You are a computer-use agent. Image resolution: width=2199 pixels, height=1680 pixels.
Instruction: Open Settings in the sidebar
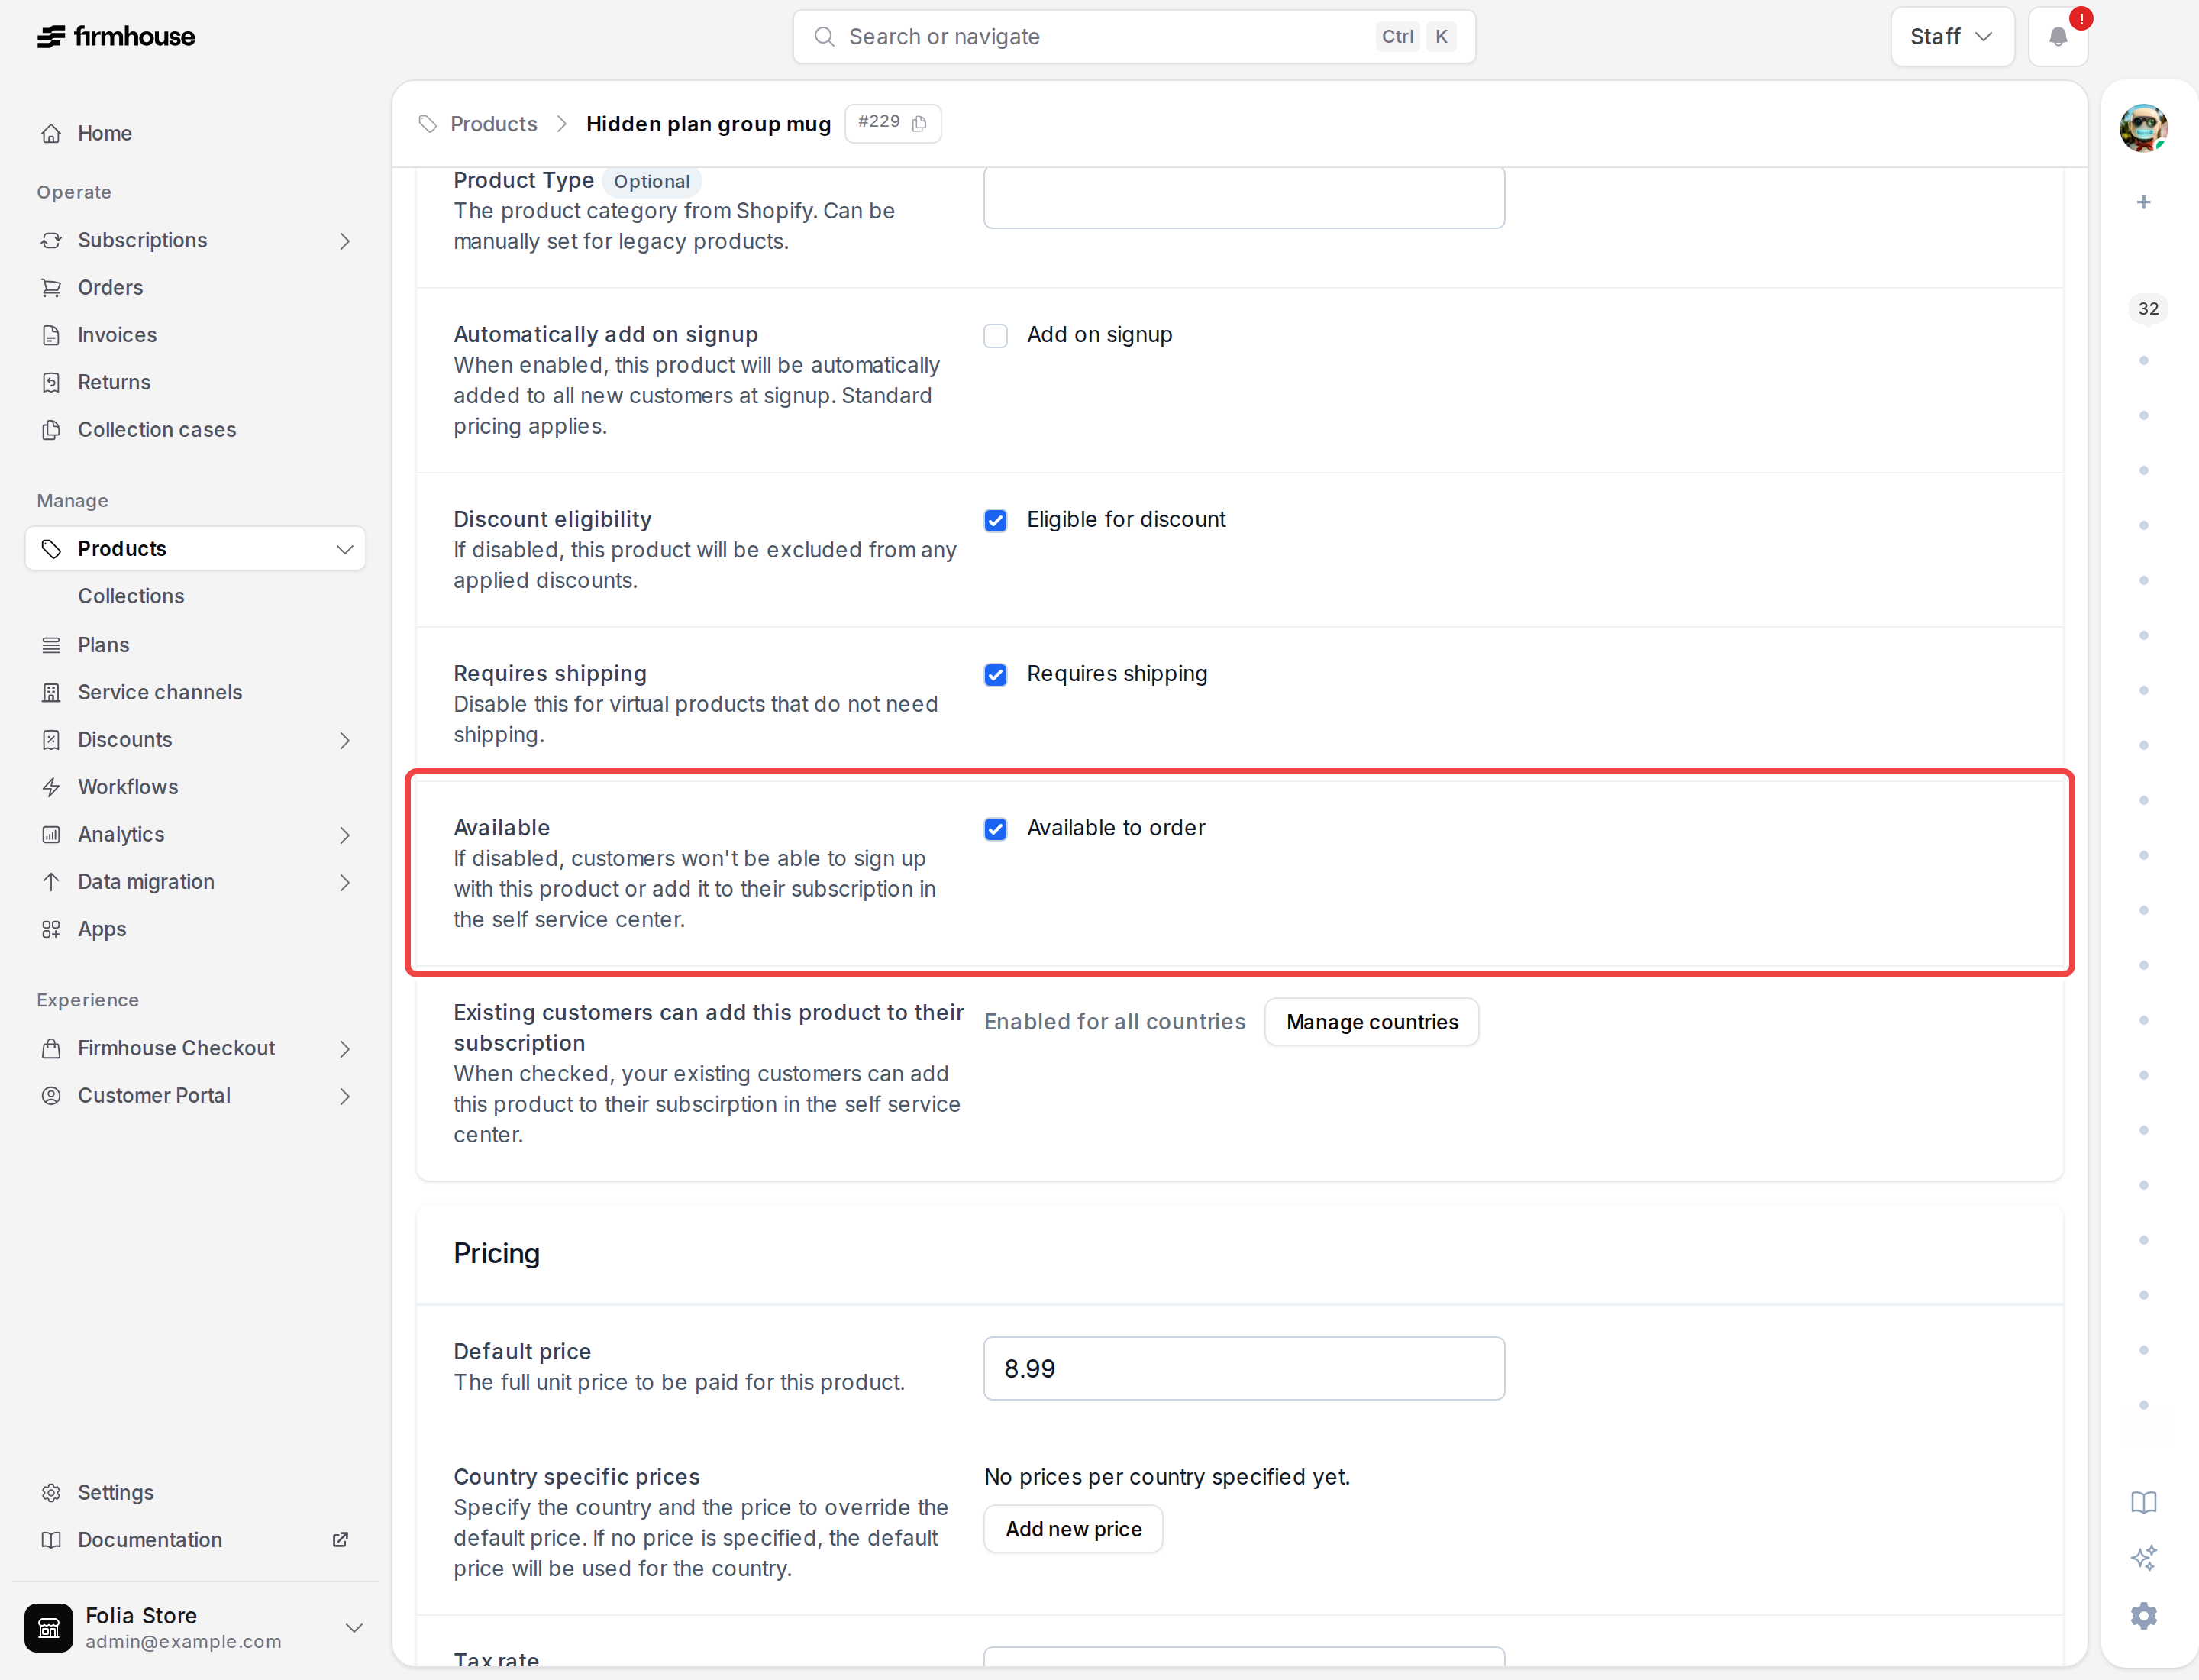[x=195, y=1492]
